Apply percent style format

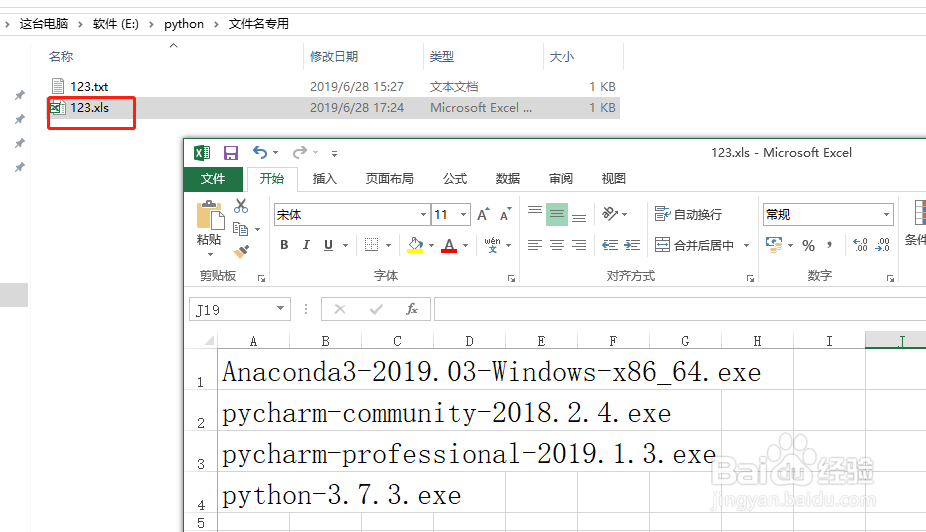[808, 245]
